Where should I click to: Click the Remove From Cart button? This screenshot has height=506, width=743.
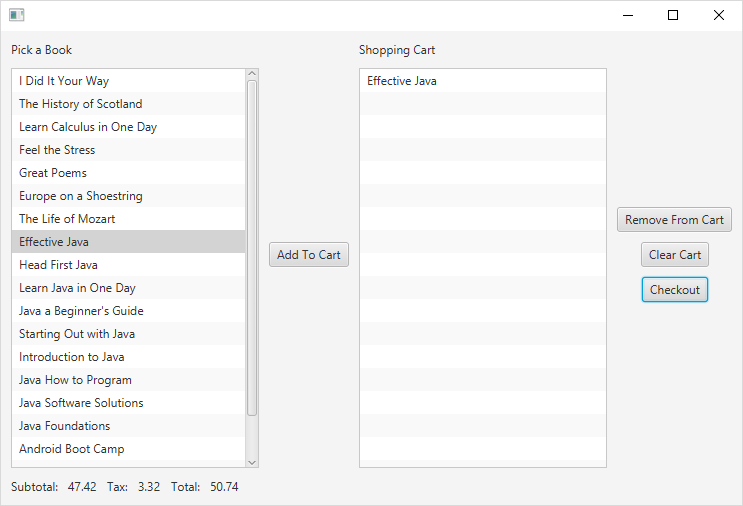pyautogui.click(x=674, y=220)
